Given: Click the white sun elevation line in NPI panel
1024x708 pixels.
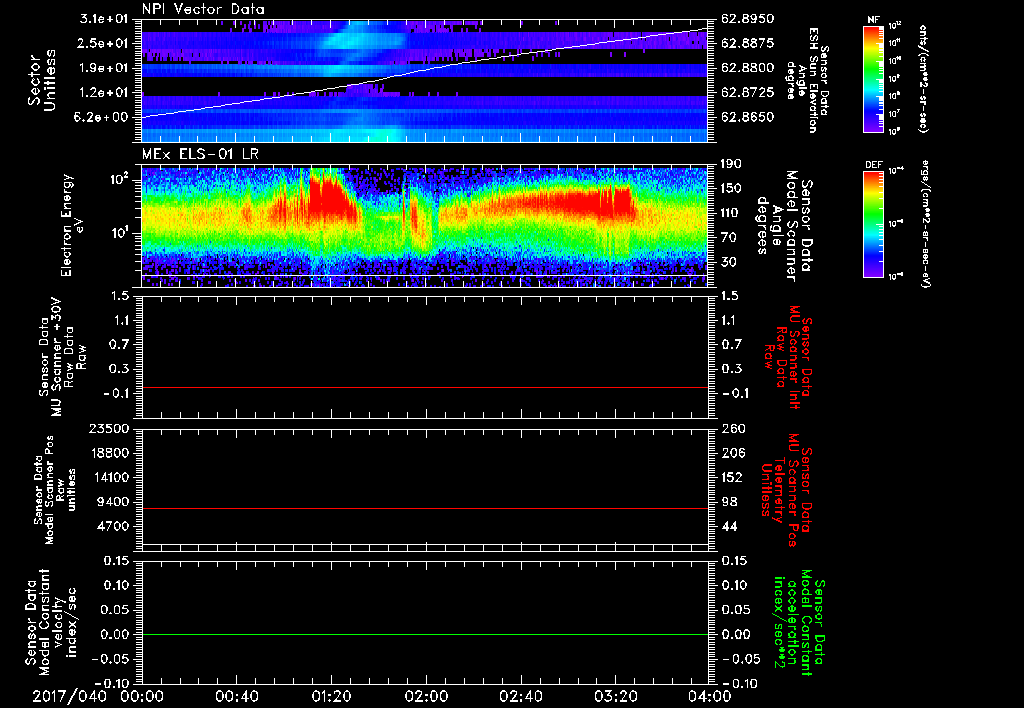Looking at the screenshot, I should [x=425, y=72].
